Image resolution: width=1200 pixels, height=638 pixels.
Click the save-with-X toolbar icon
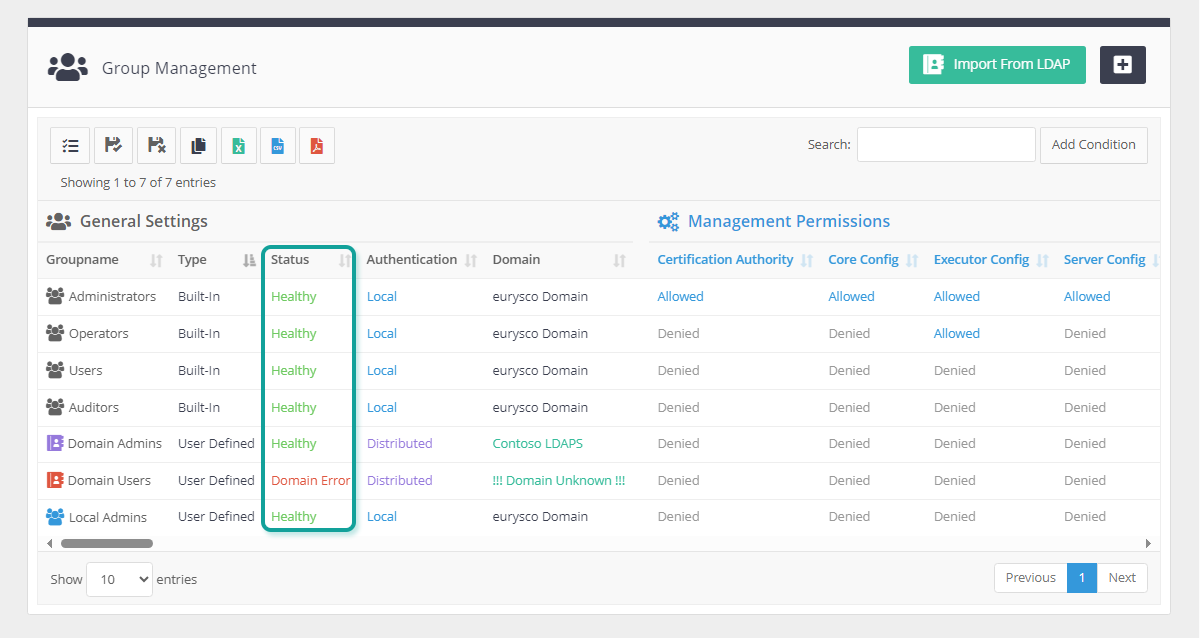tap(156, 145)
